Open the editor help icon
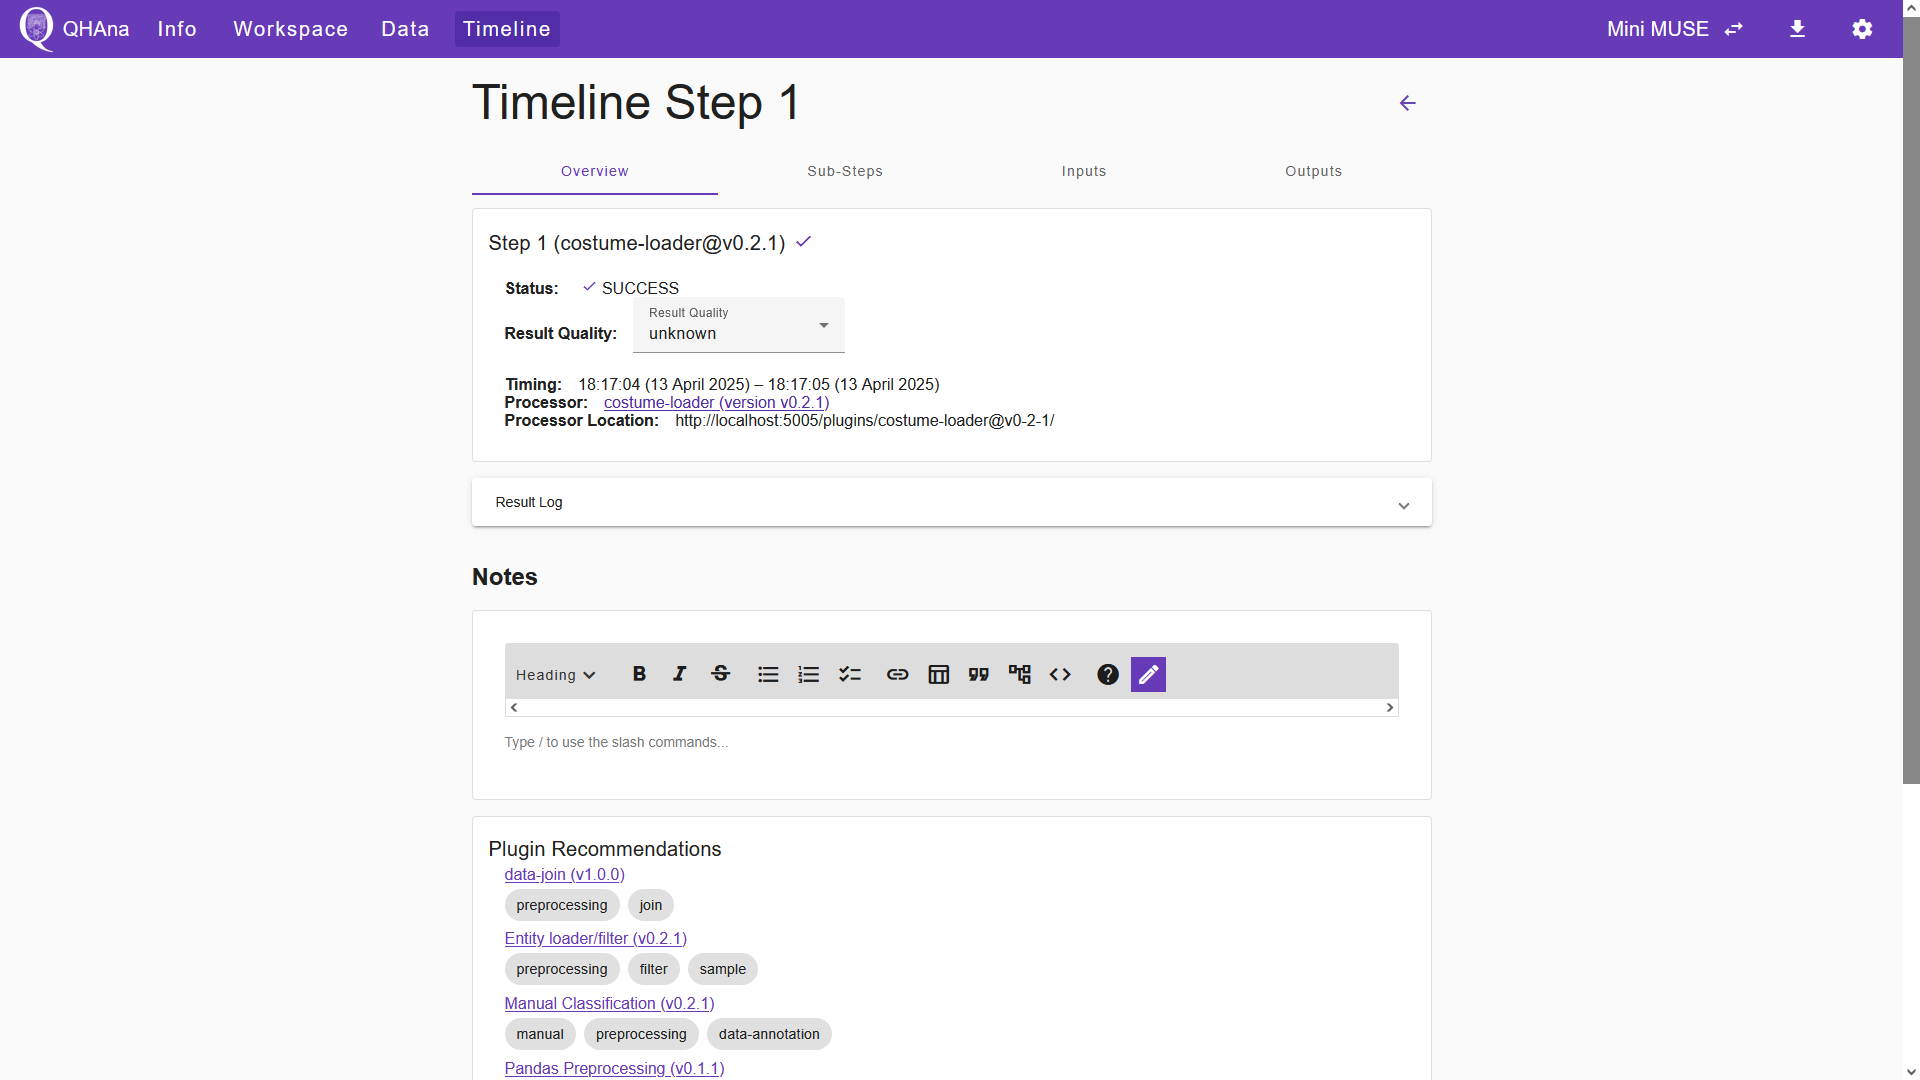Image resolution: width=1920 pixels, height=1080 pixels. (x=1108, y=675)
